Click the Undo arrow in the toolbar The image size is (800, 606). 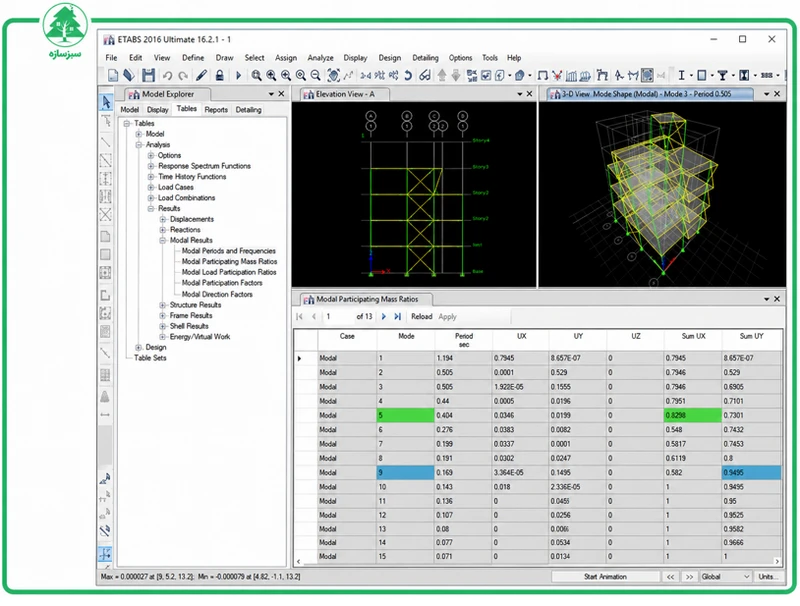coord(167,75)
